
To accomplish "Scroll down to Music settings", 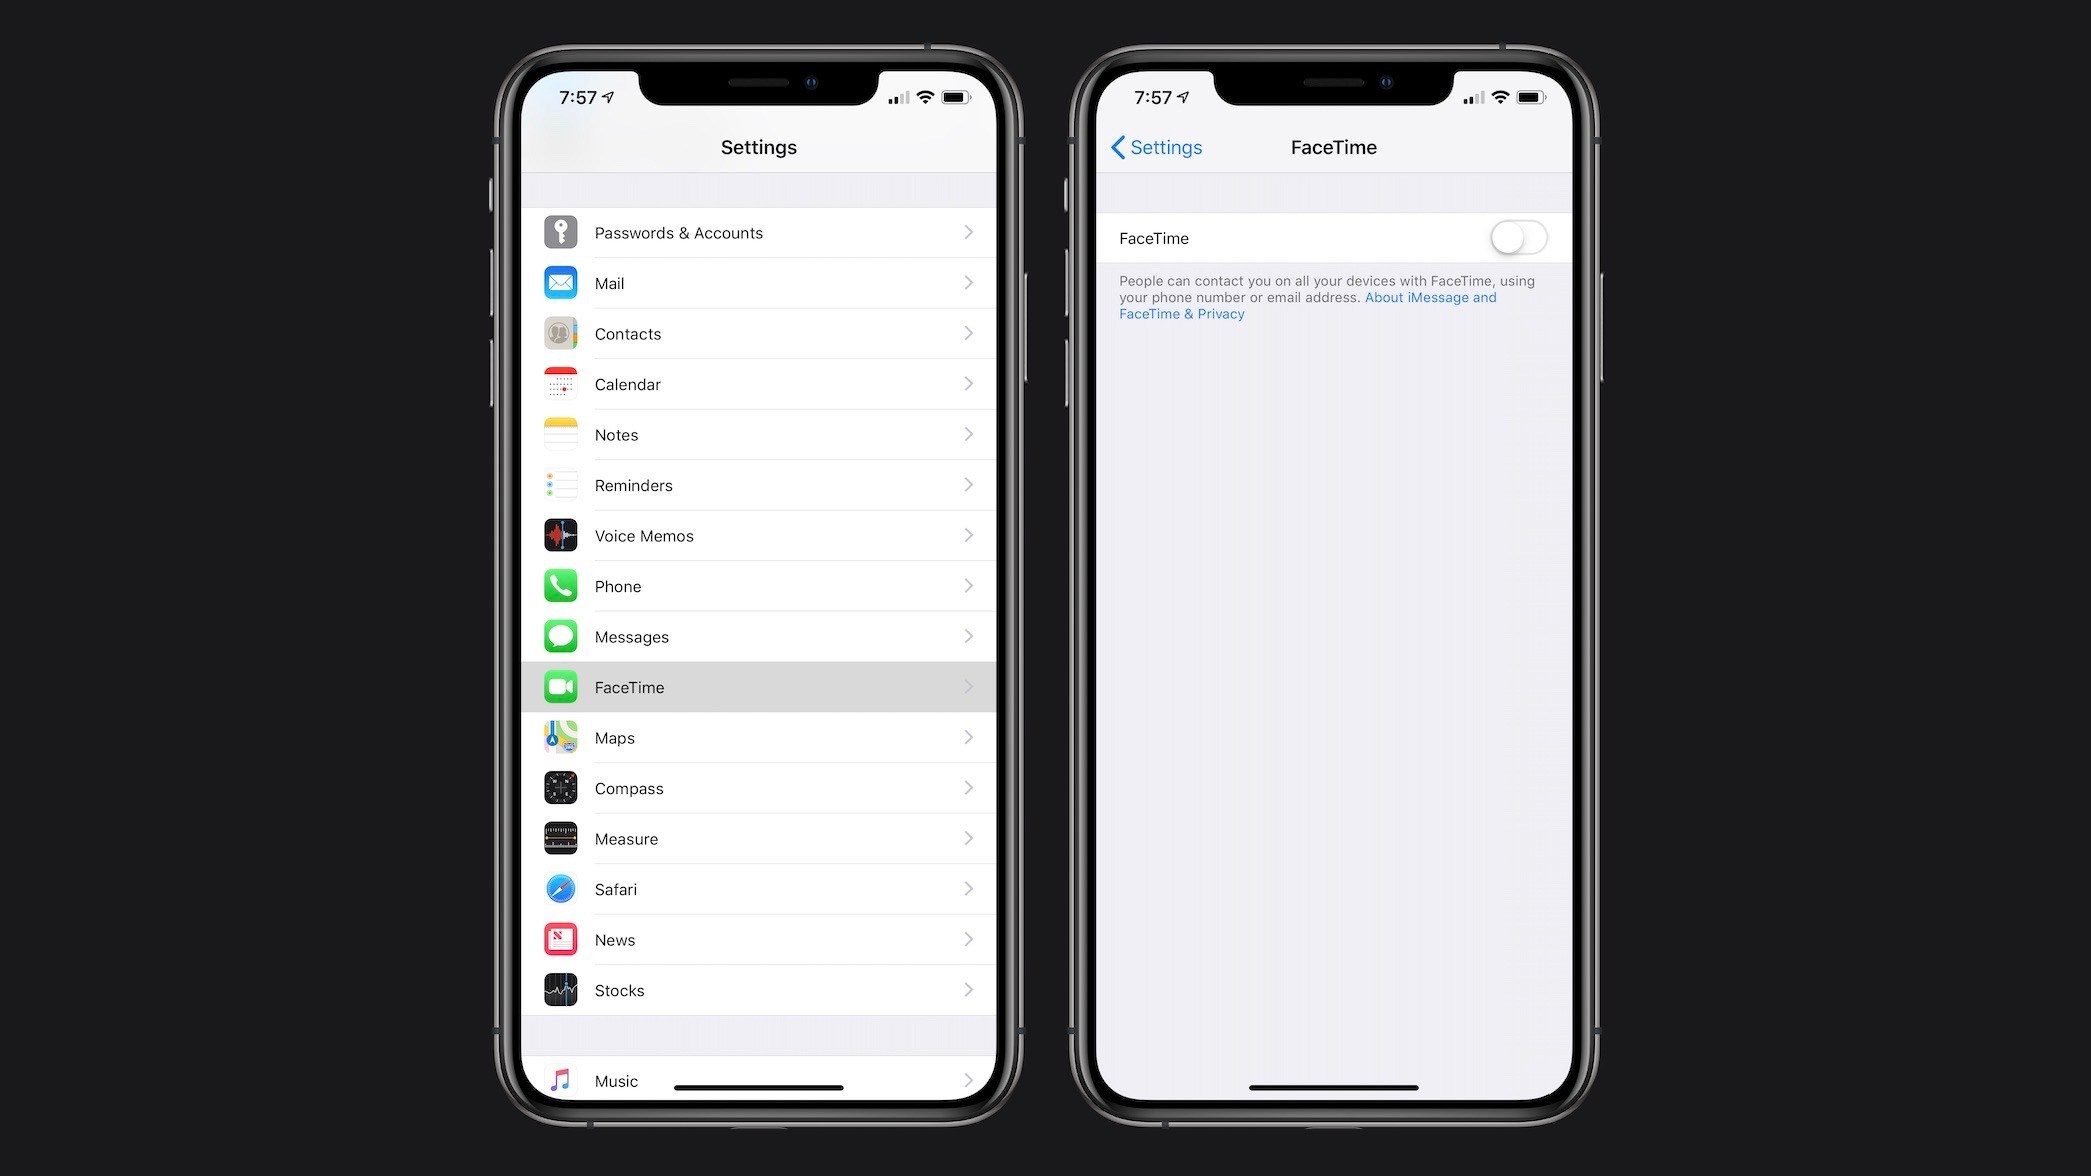I will [757, 1080].
